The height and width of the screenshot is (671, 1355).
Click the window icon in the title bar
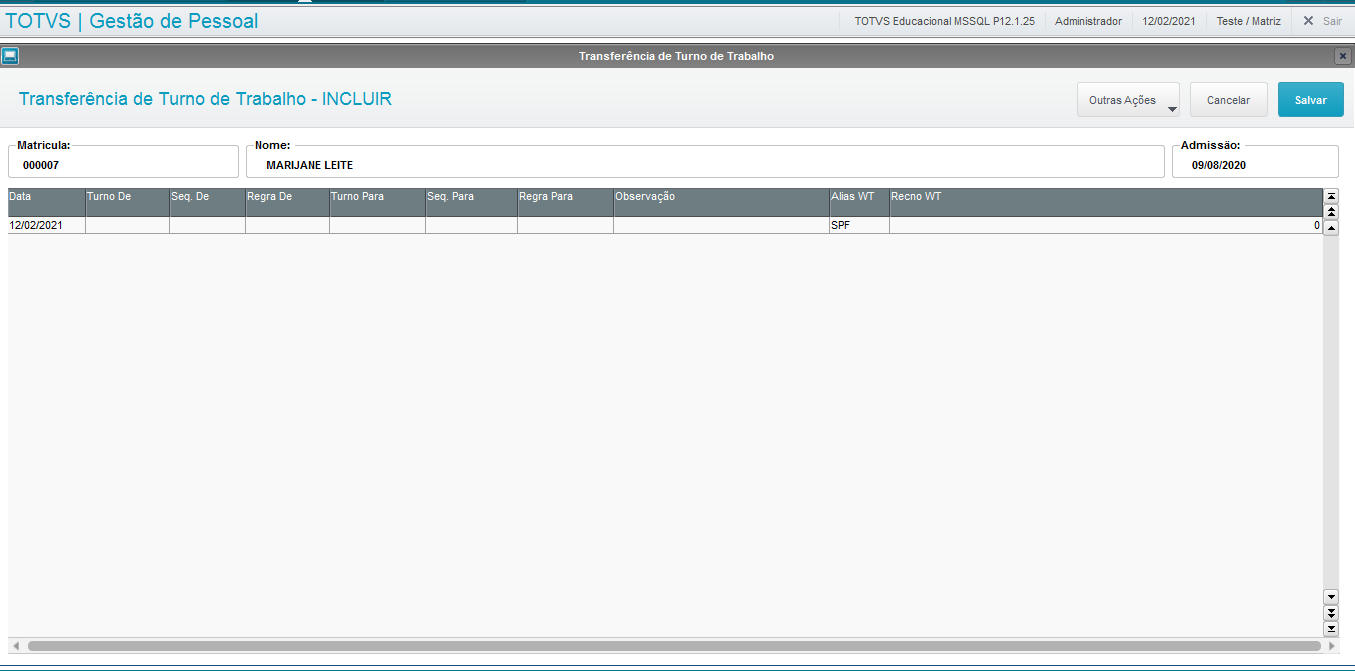coord(10,56)
